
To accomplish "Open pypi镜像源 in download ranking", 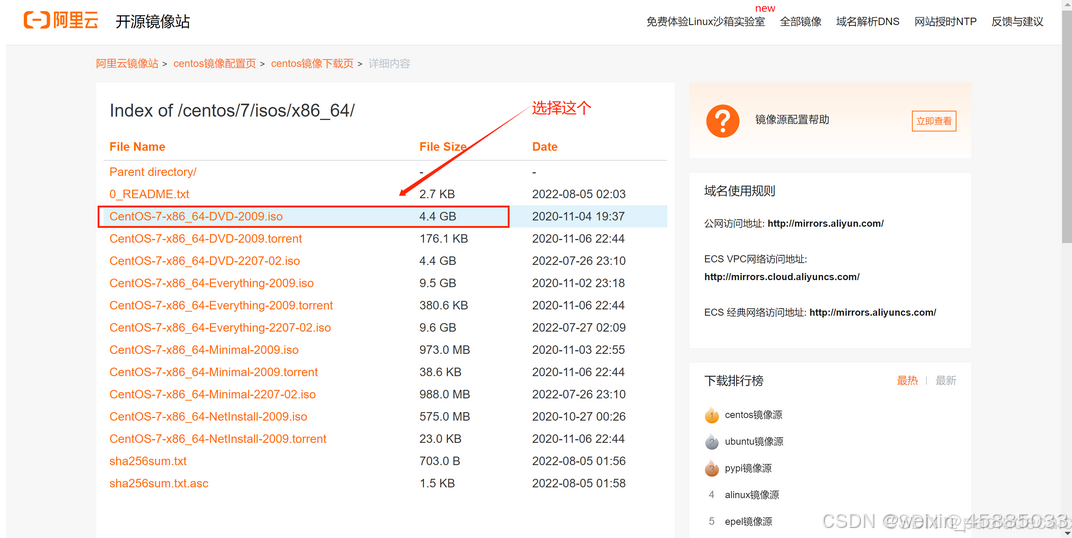I will [x=748, y=468].
